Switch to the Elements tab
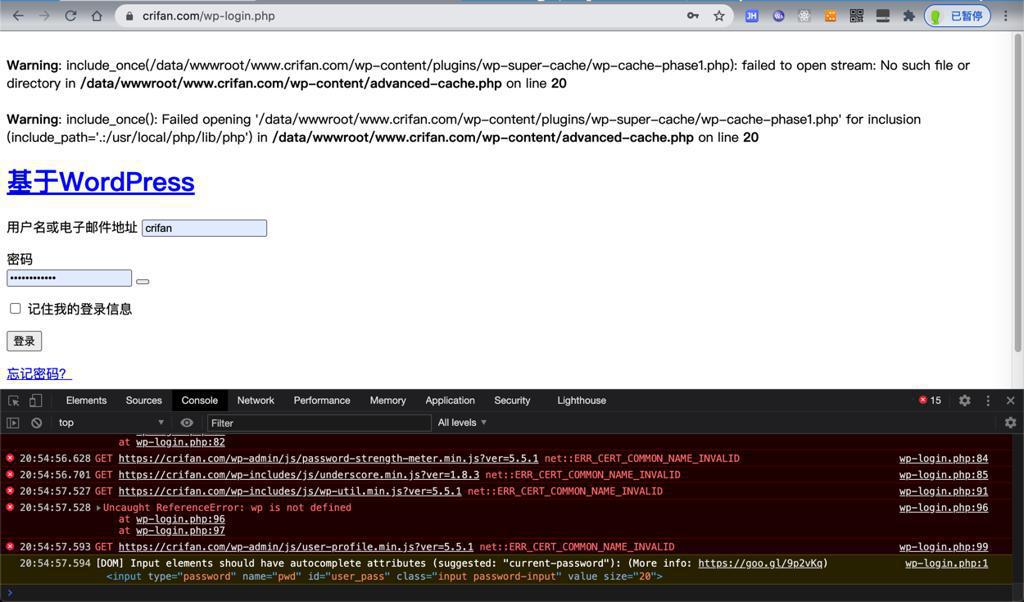Screen dimensions: 1024x602 tap(86, 400)
